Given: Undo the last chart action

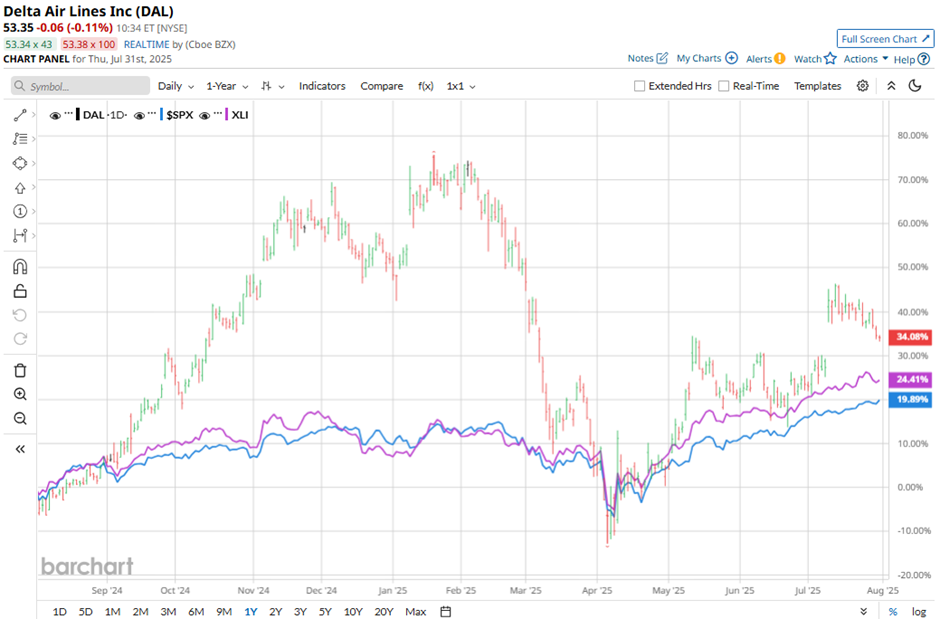Looking at the screenshot, I should tap(20, 315).
